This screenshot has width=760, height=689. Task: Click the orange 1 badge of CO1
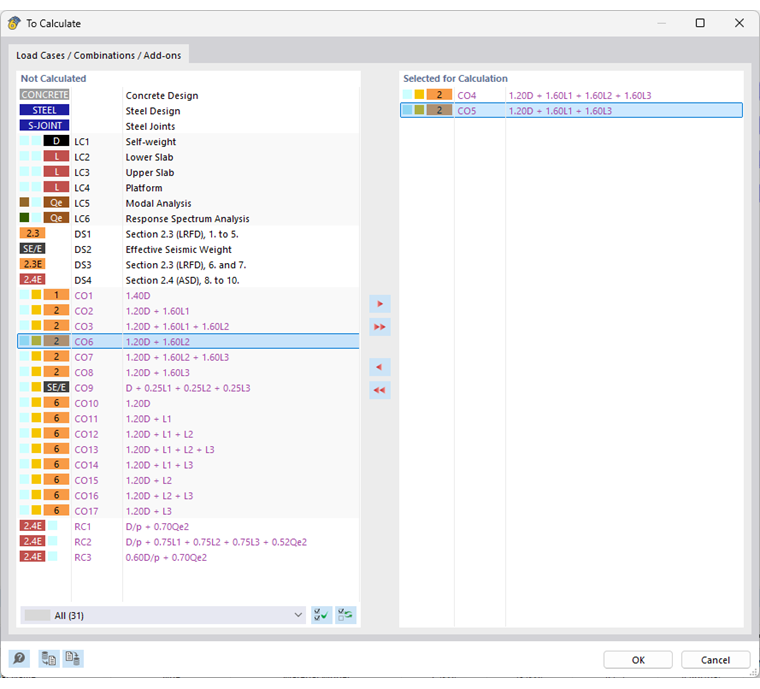tap(56, 295)
